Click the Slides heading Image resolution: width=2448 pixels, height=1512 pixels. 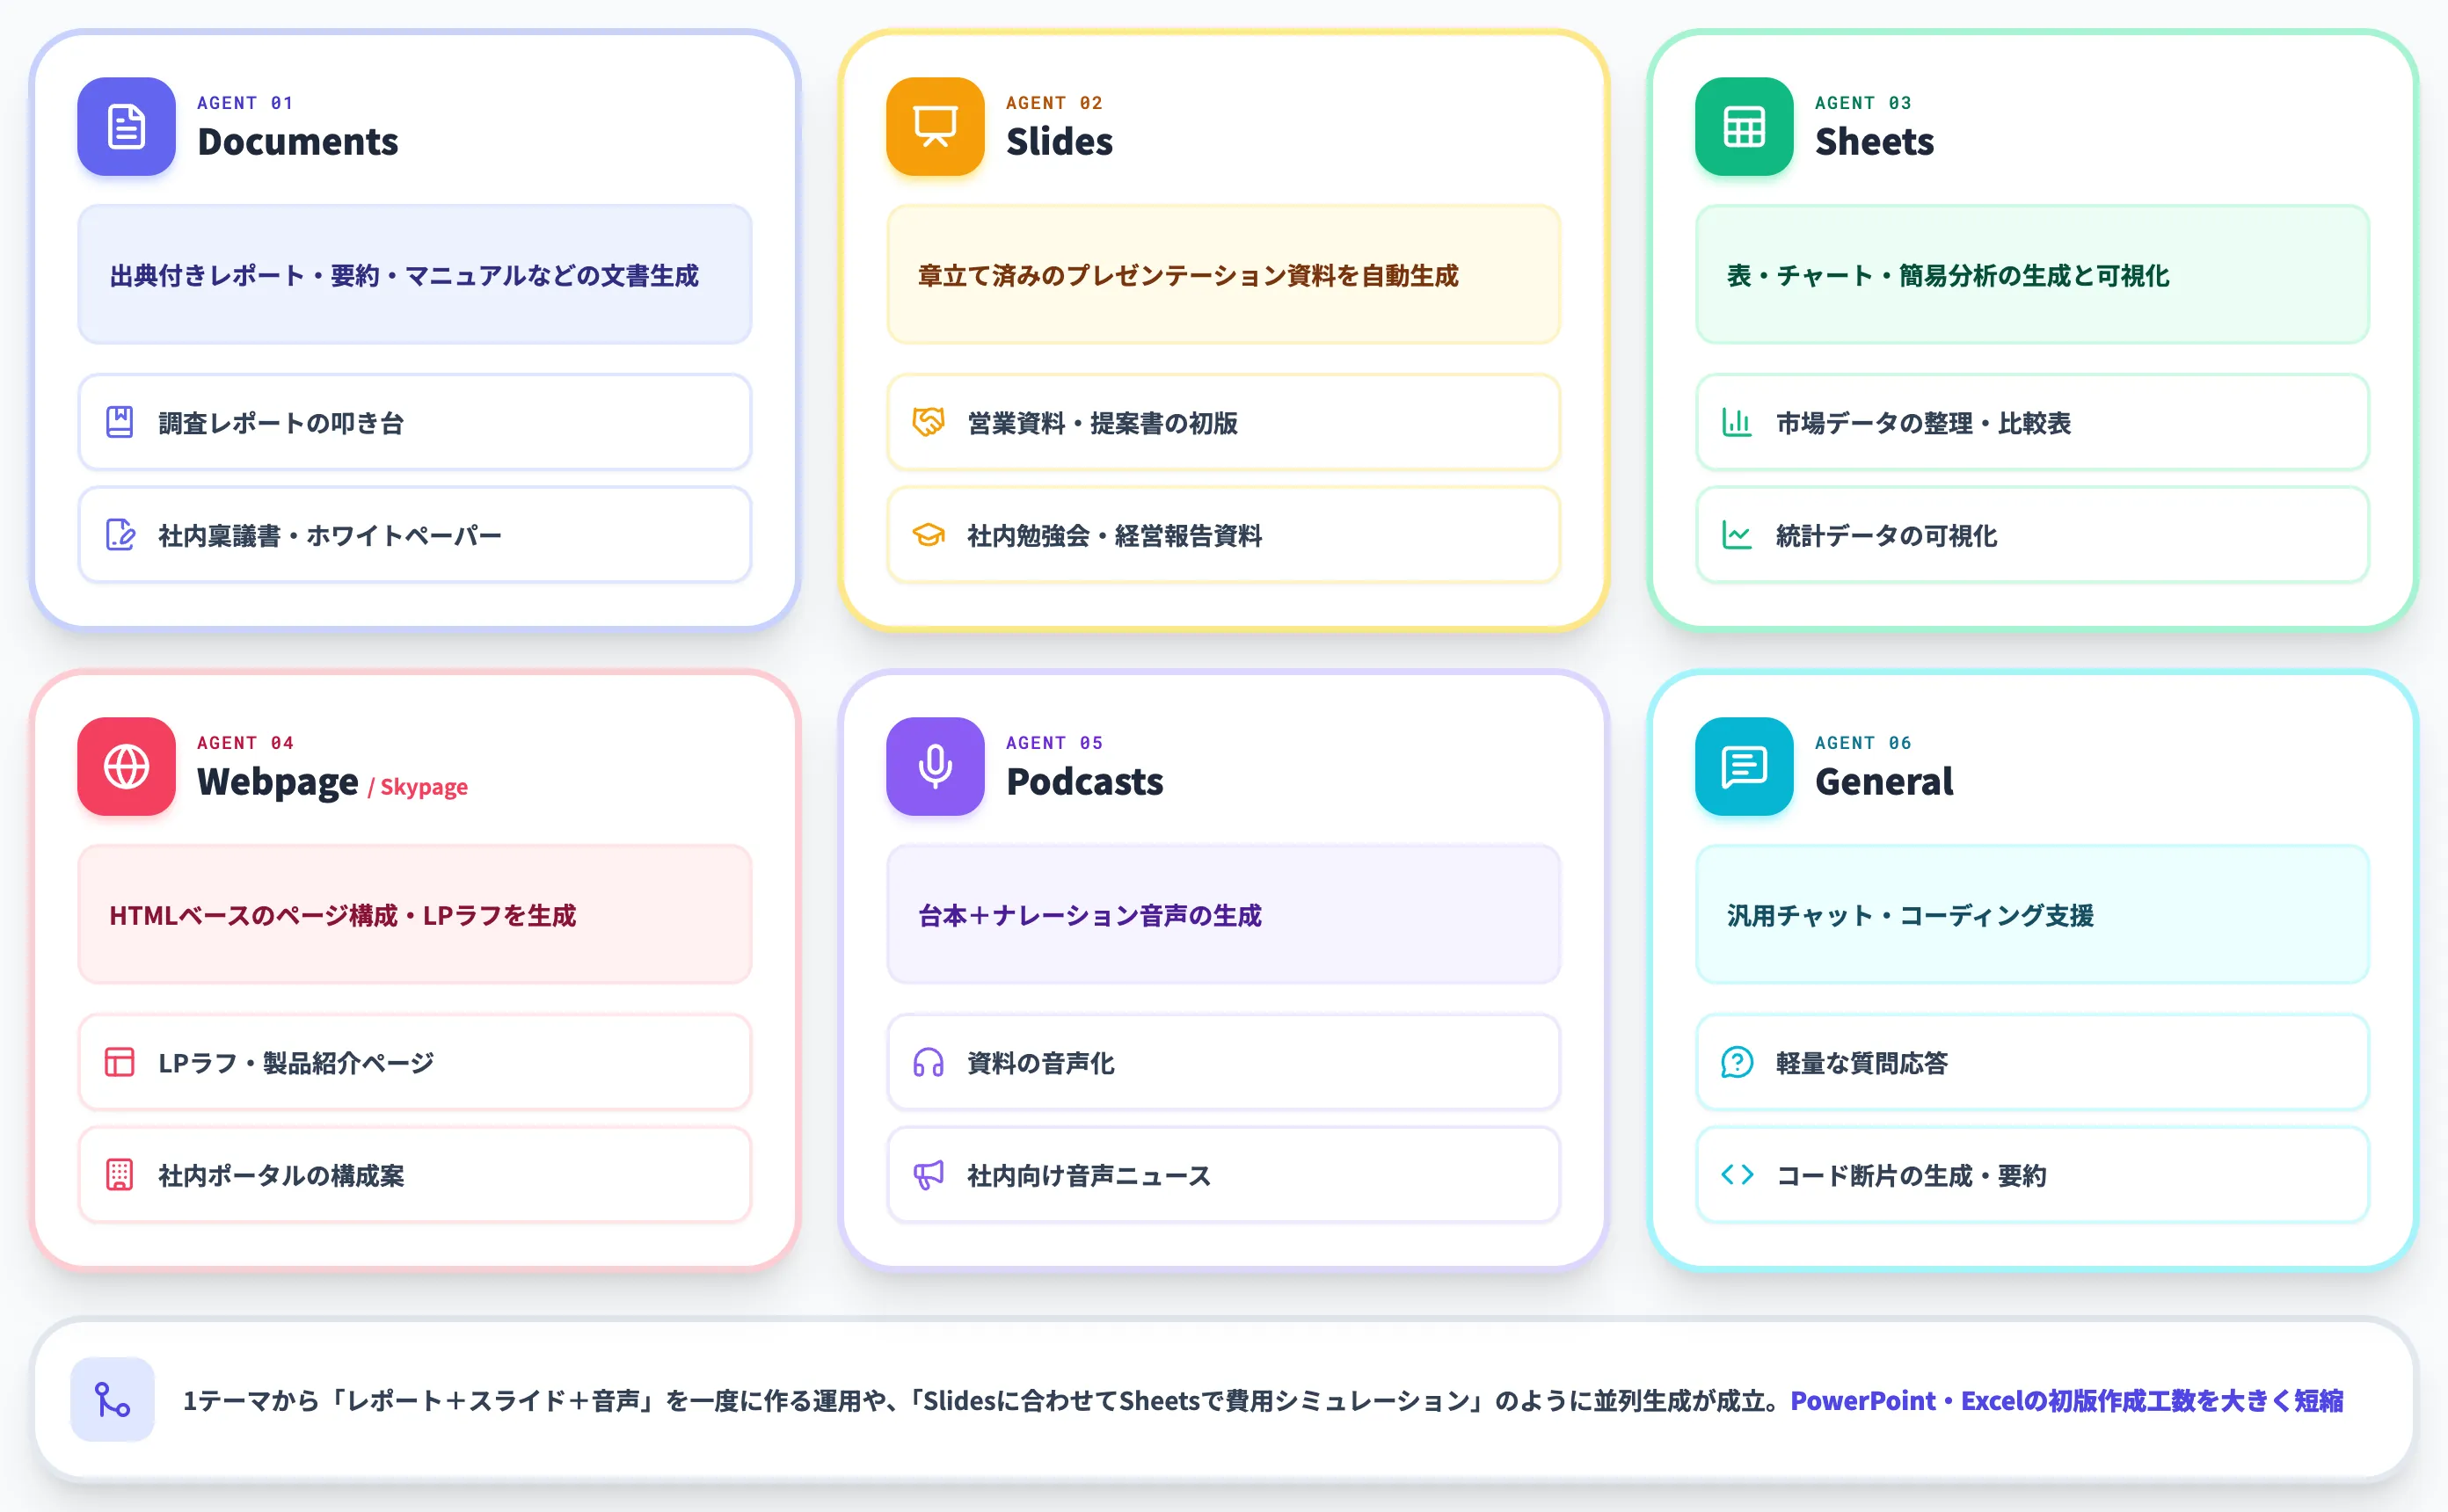click(x=1059, y=142)
